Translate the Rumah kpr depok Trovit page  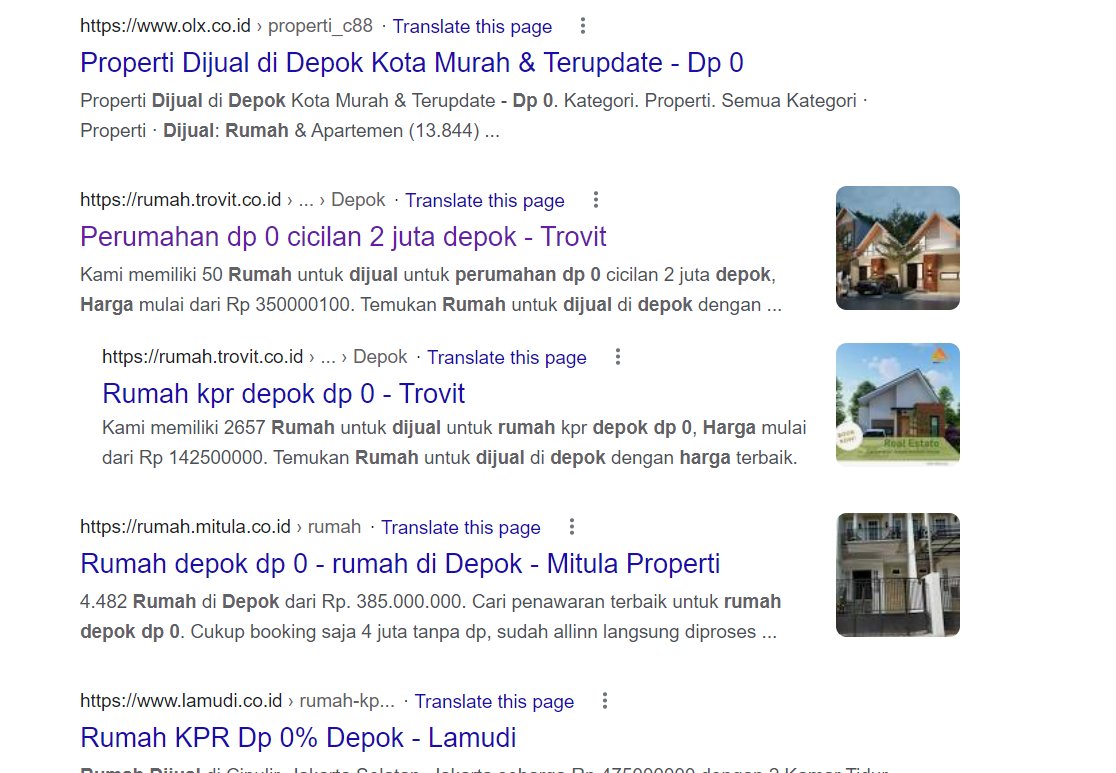click(507, 357)
